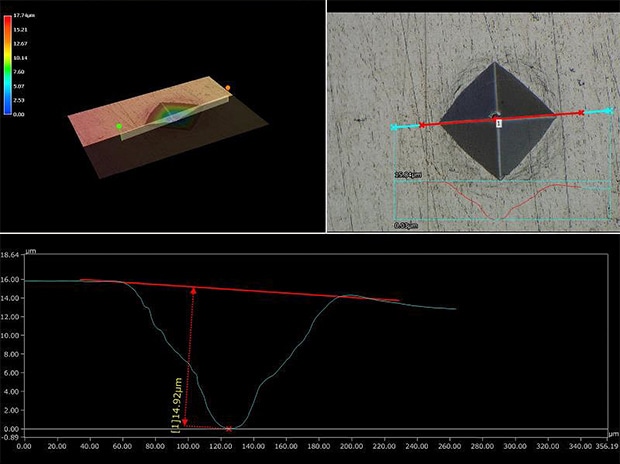Click the right red X on profile line
620x464 pixels.
pos(580,113)
